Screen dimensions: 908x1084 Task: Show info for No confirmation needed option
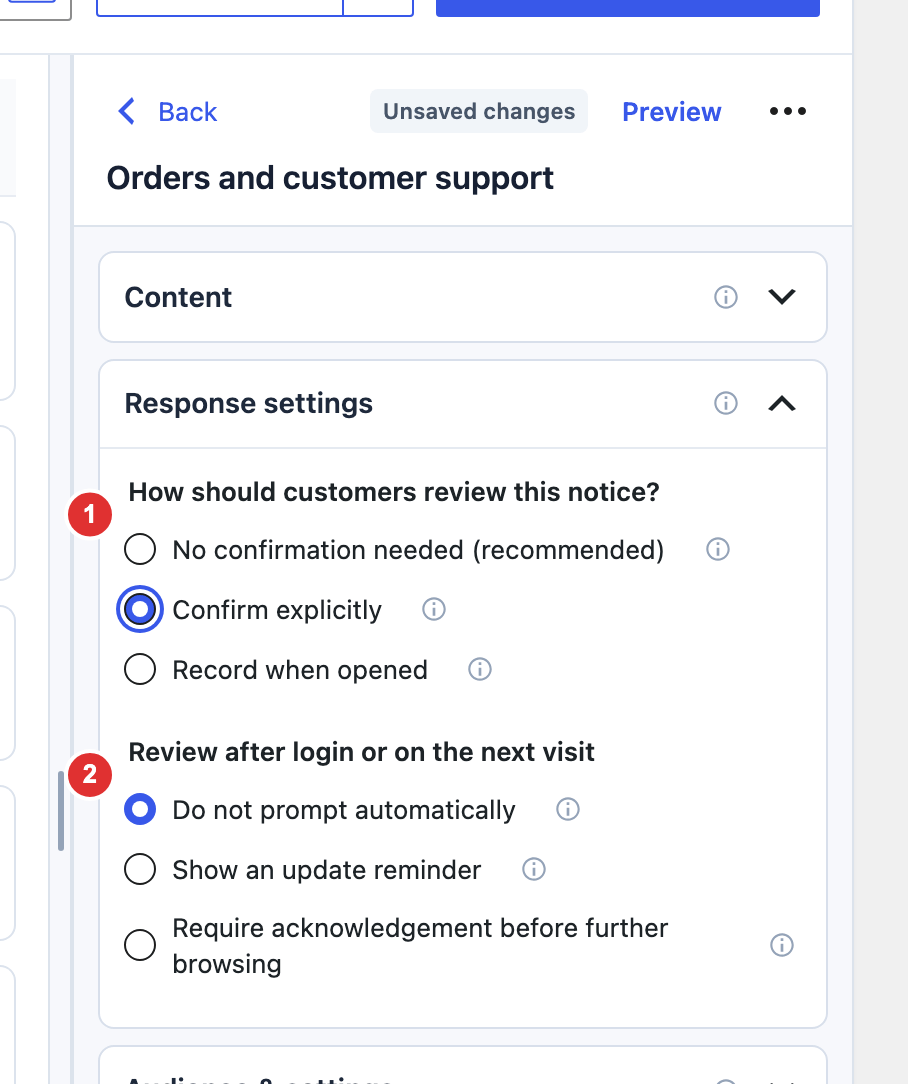pyautogui.click(x=718, y=550)
